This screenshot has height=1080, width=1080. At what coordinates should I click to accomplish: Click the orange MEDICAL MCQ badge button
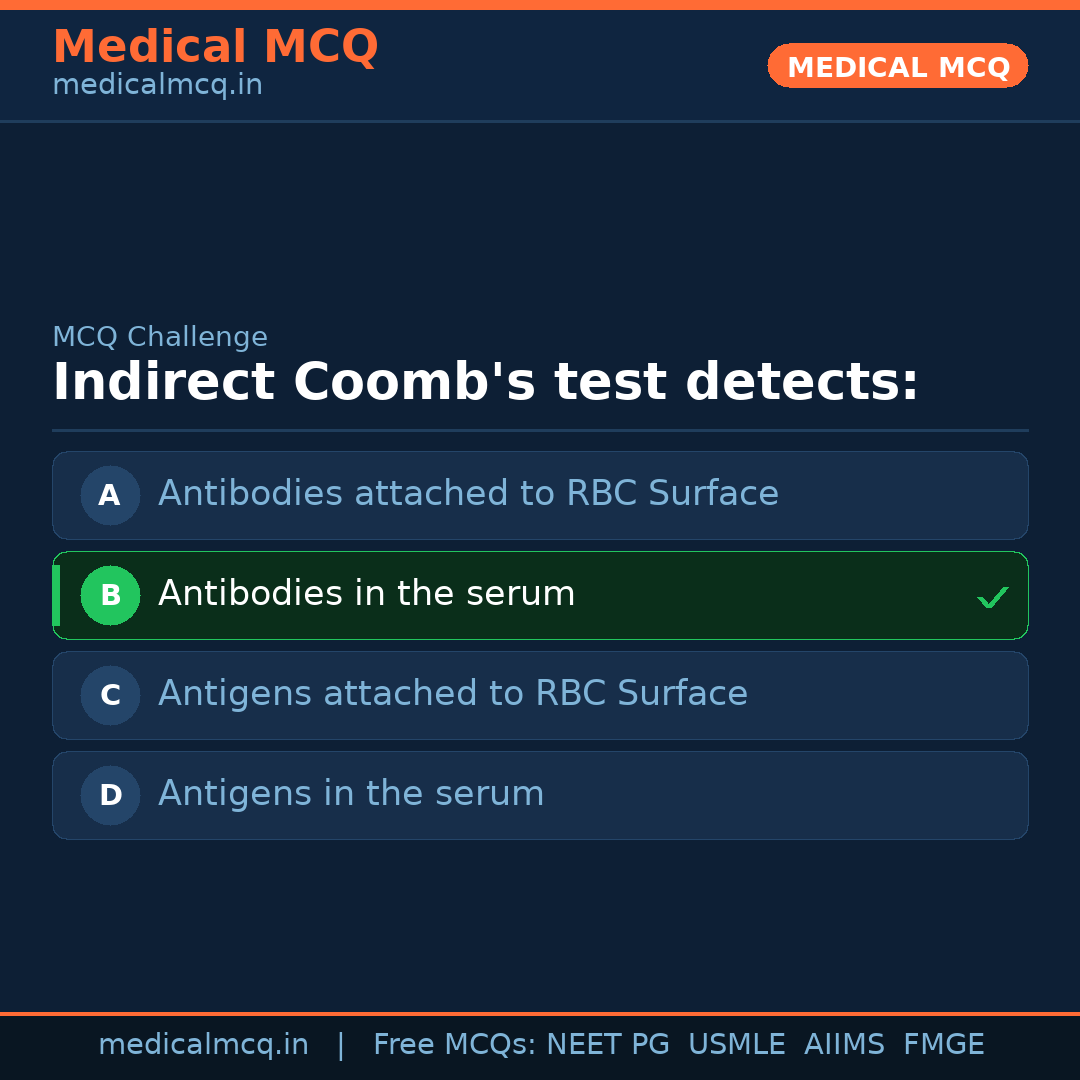click(897, 66)
